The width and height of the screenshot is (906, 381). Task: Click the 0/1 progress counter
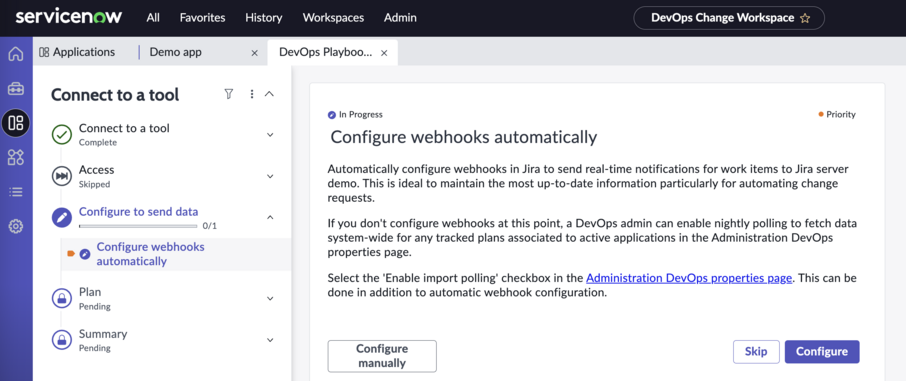210,226
